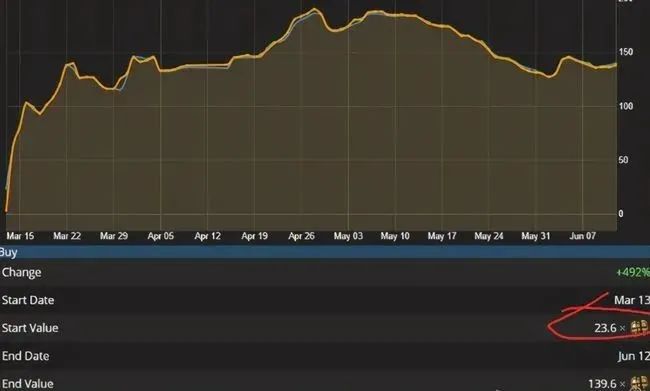
Task: Click the +492% change value
Action: pos(633,272)
